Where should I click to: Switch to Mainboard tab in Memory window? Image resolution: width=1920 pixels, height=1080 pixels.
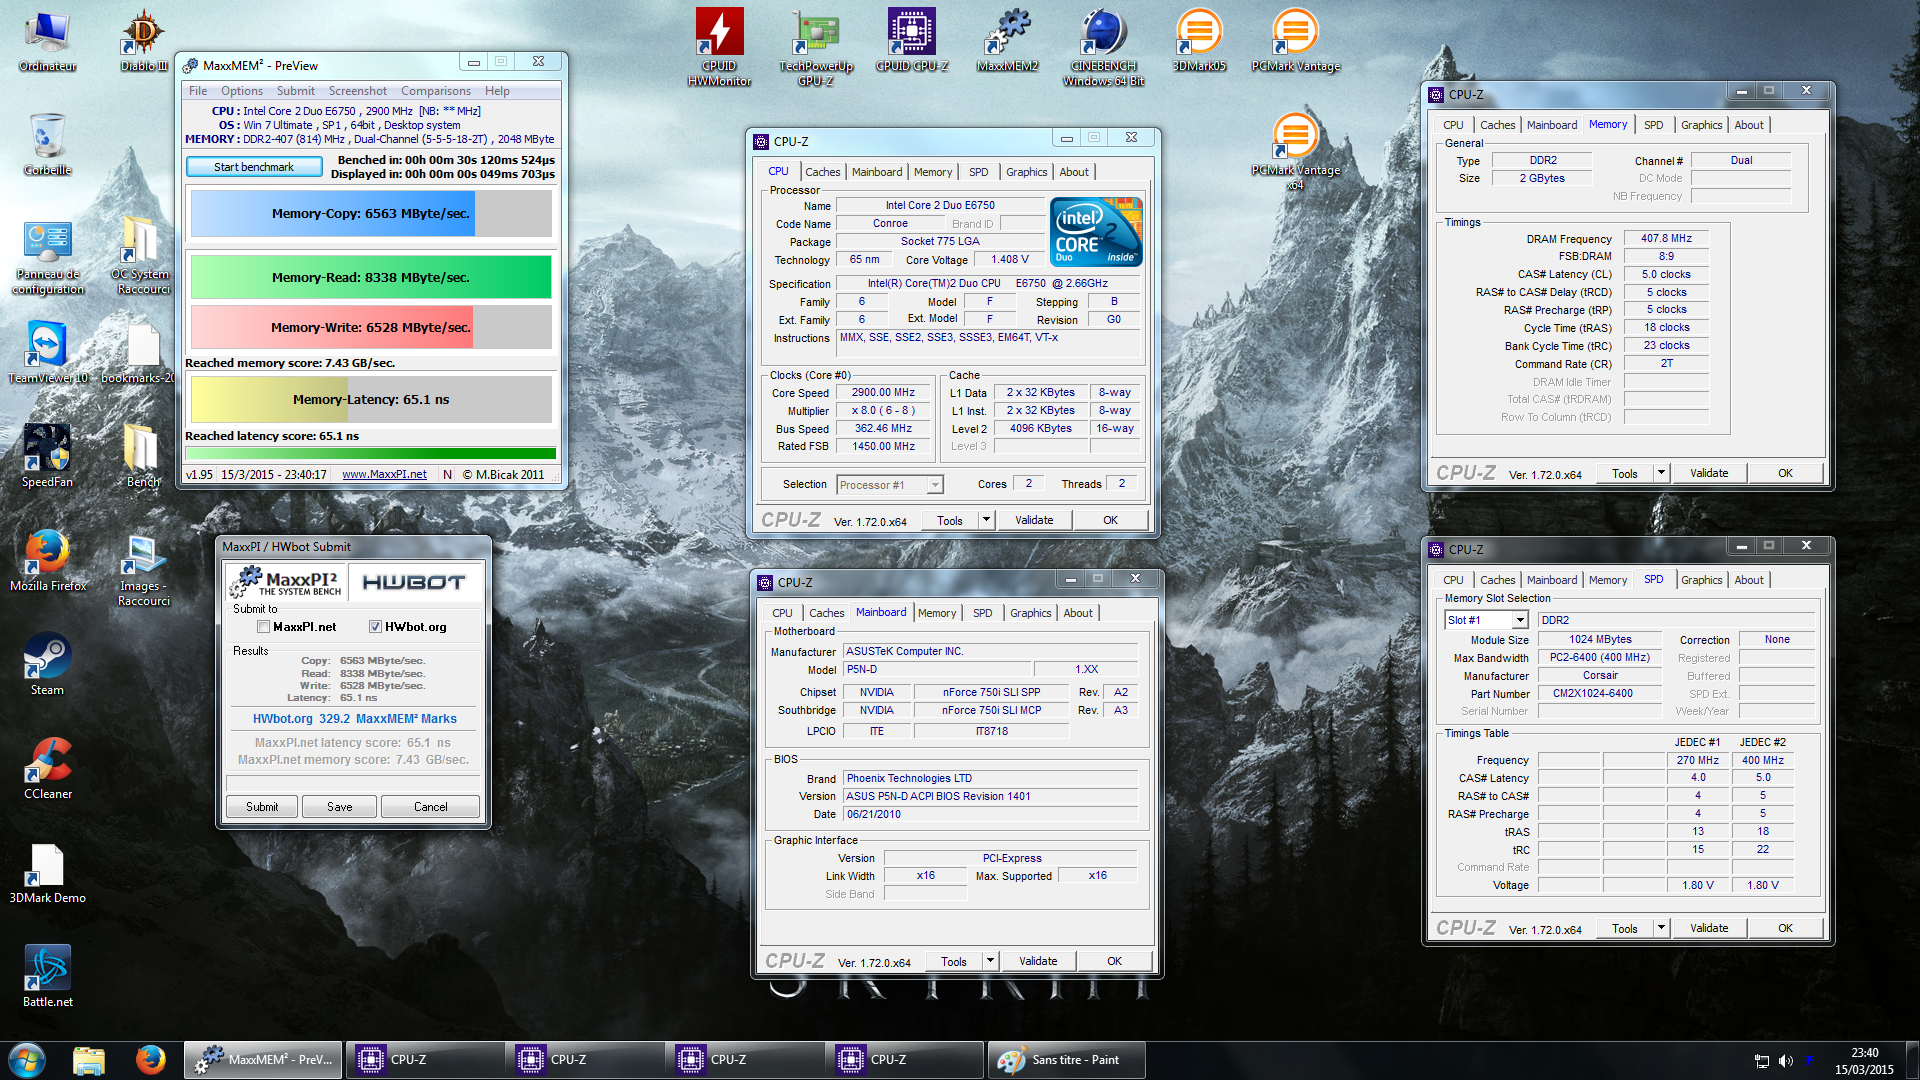pos(1551,125)
